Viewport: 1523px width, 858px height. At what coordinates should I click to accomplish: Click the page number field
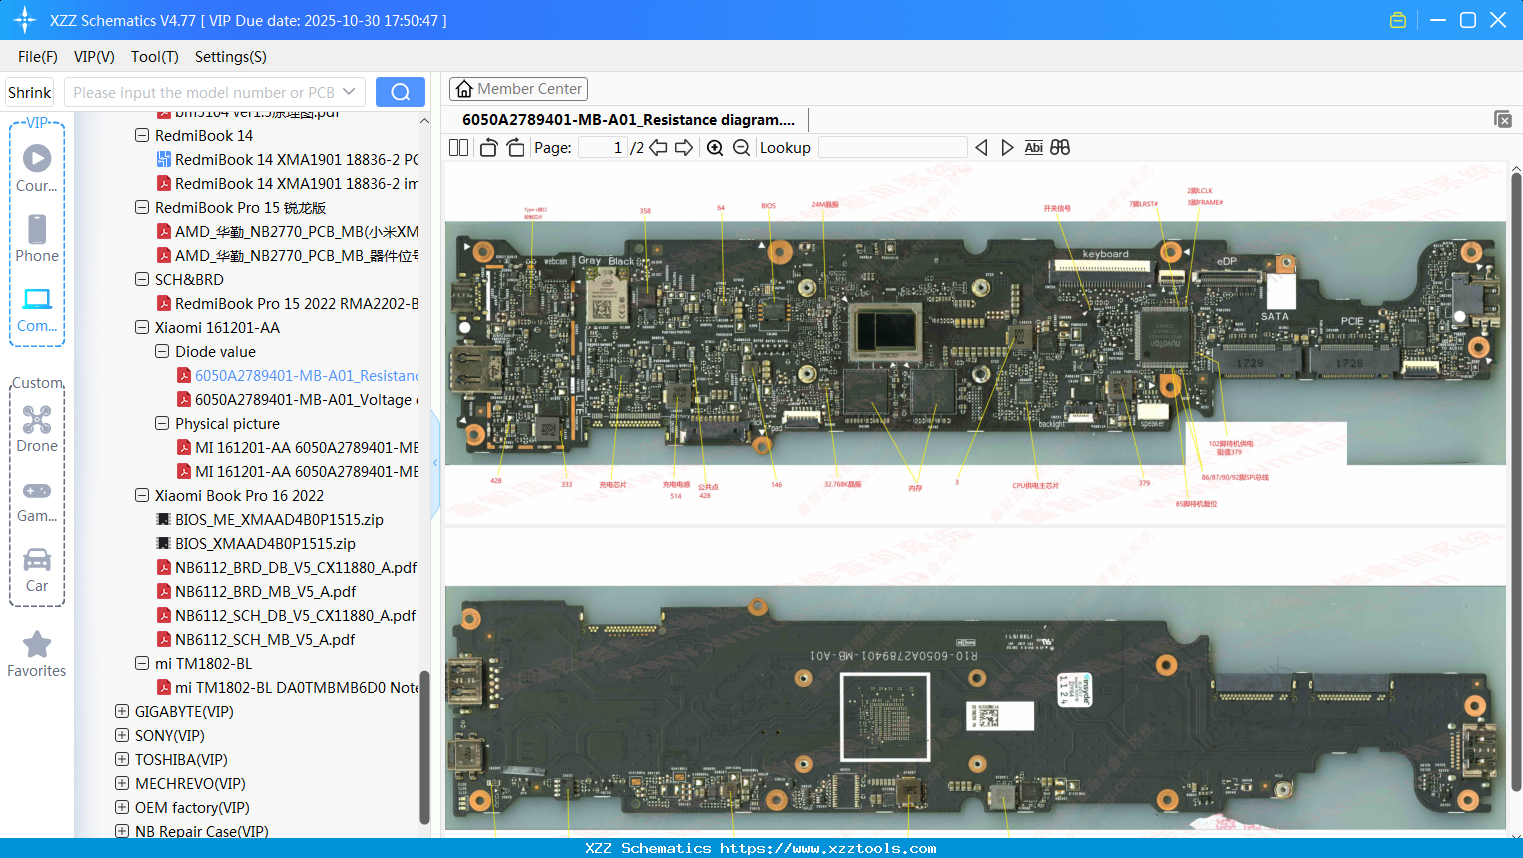tap(602, 148)
